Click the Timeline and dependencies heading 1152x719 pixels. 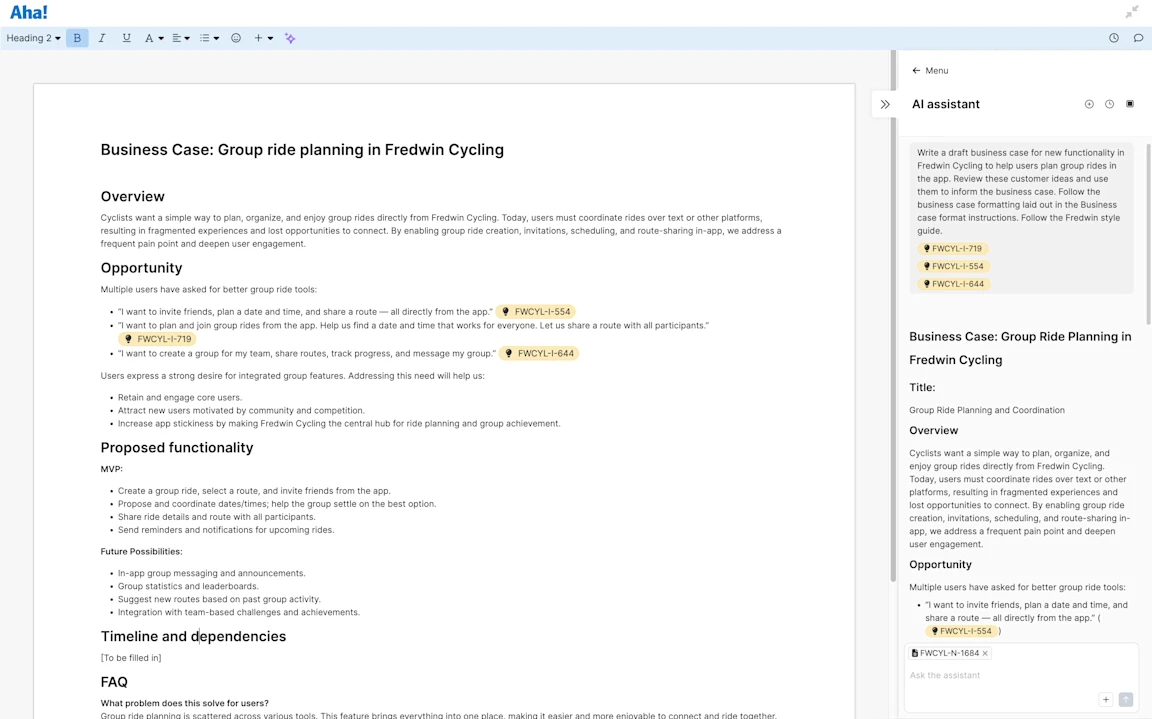click(x=193, y=636)
